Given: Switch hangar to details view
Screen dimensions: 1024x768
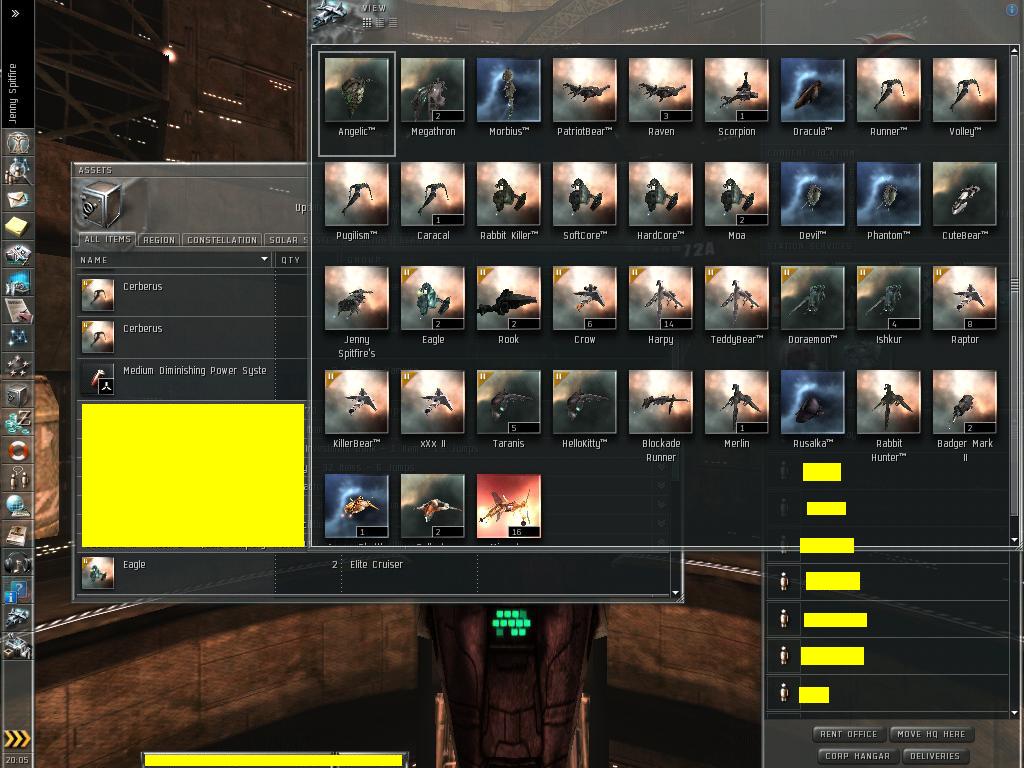Looking at the screenshot, I should pos(380,23).
